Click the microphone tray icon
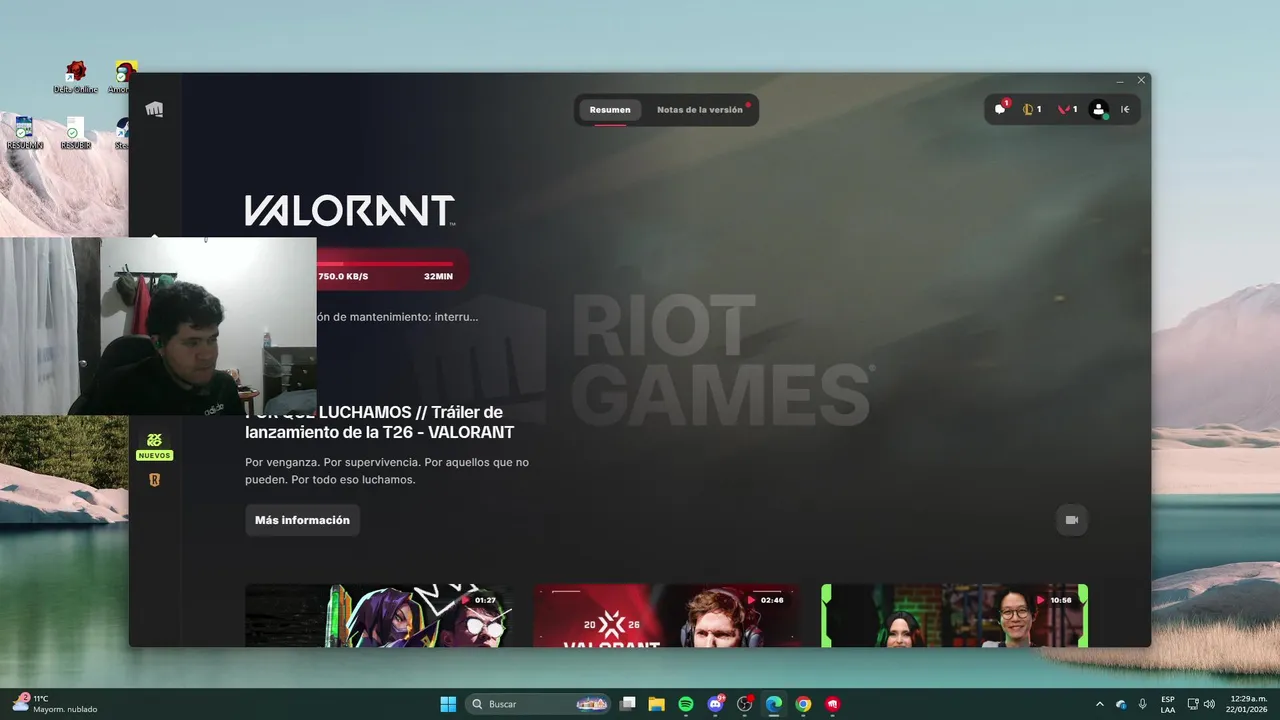Image resolution: width=1280 pixels, height=720 pixels. click(1143, 704)
